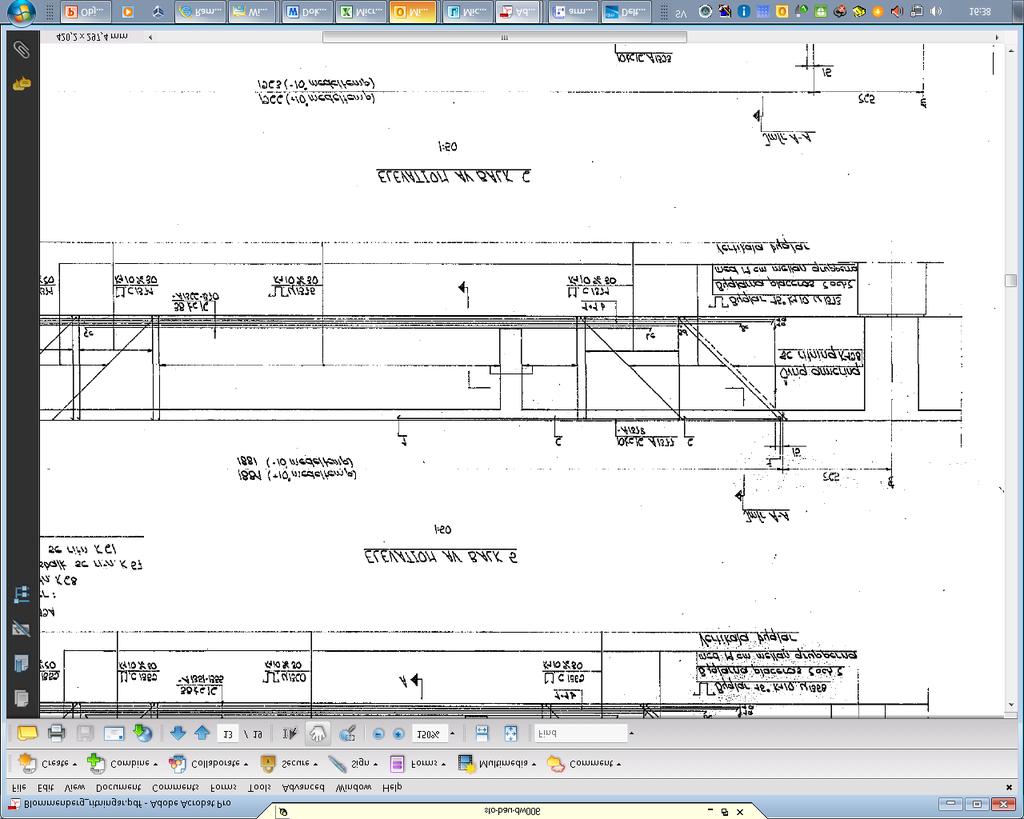This screenshot has height=819, width=1024.
Task: Click the 'sto-bau-dw006' connection bar label
Action: click(x=512, y=812)
